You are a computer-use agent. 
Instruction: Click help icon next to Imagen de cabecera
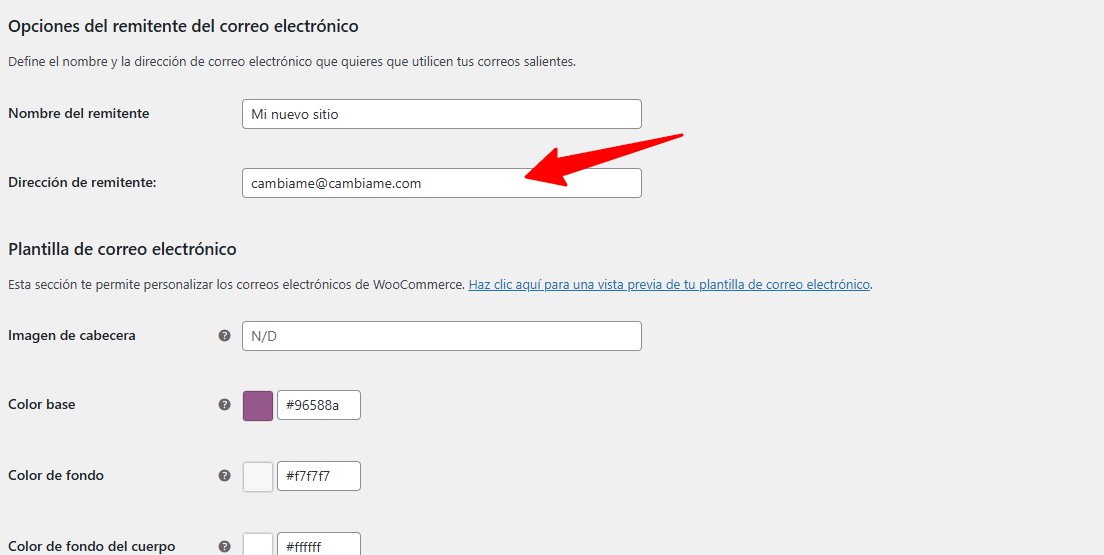pos(224,336)
